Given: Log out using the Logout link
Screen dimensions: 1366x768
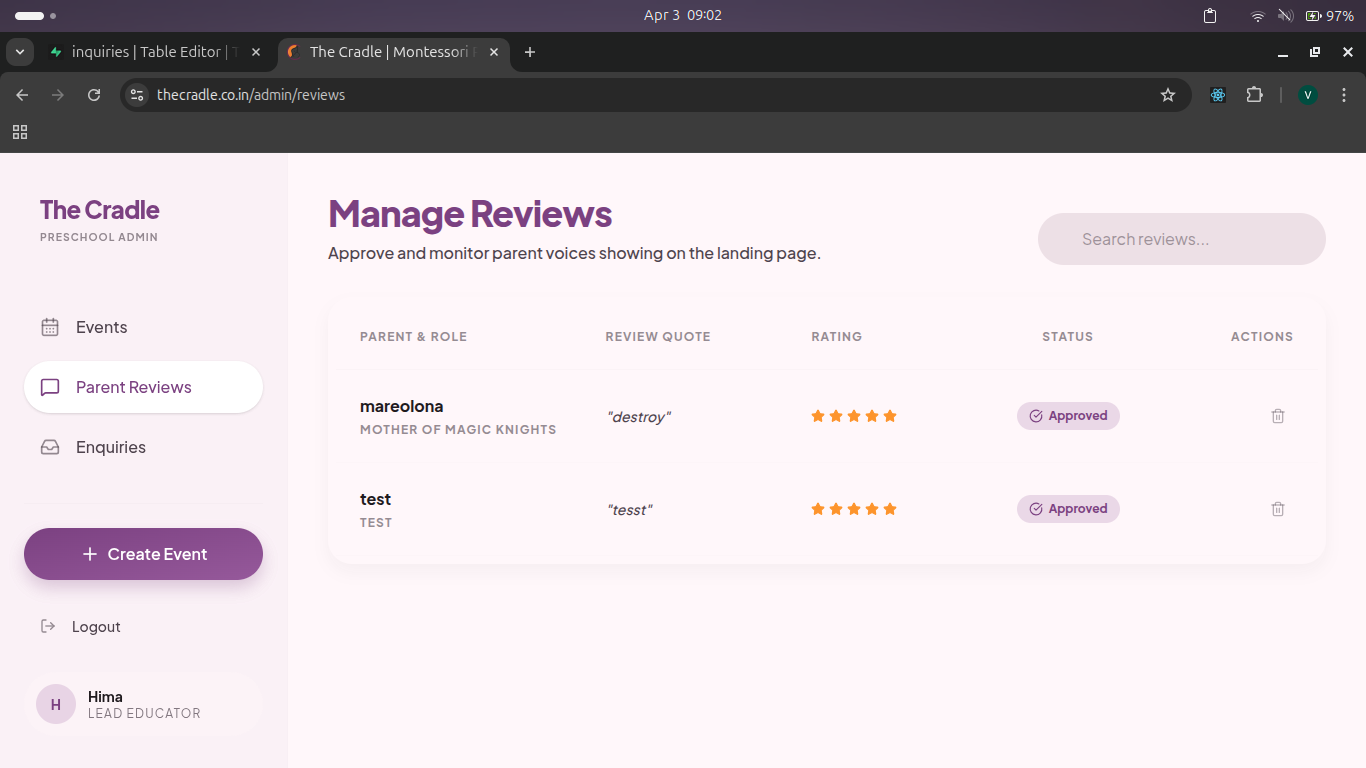Looking at the screenshot, I should click(95, 627).
